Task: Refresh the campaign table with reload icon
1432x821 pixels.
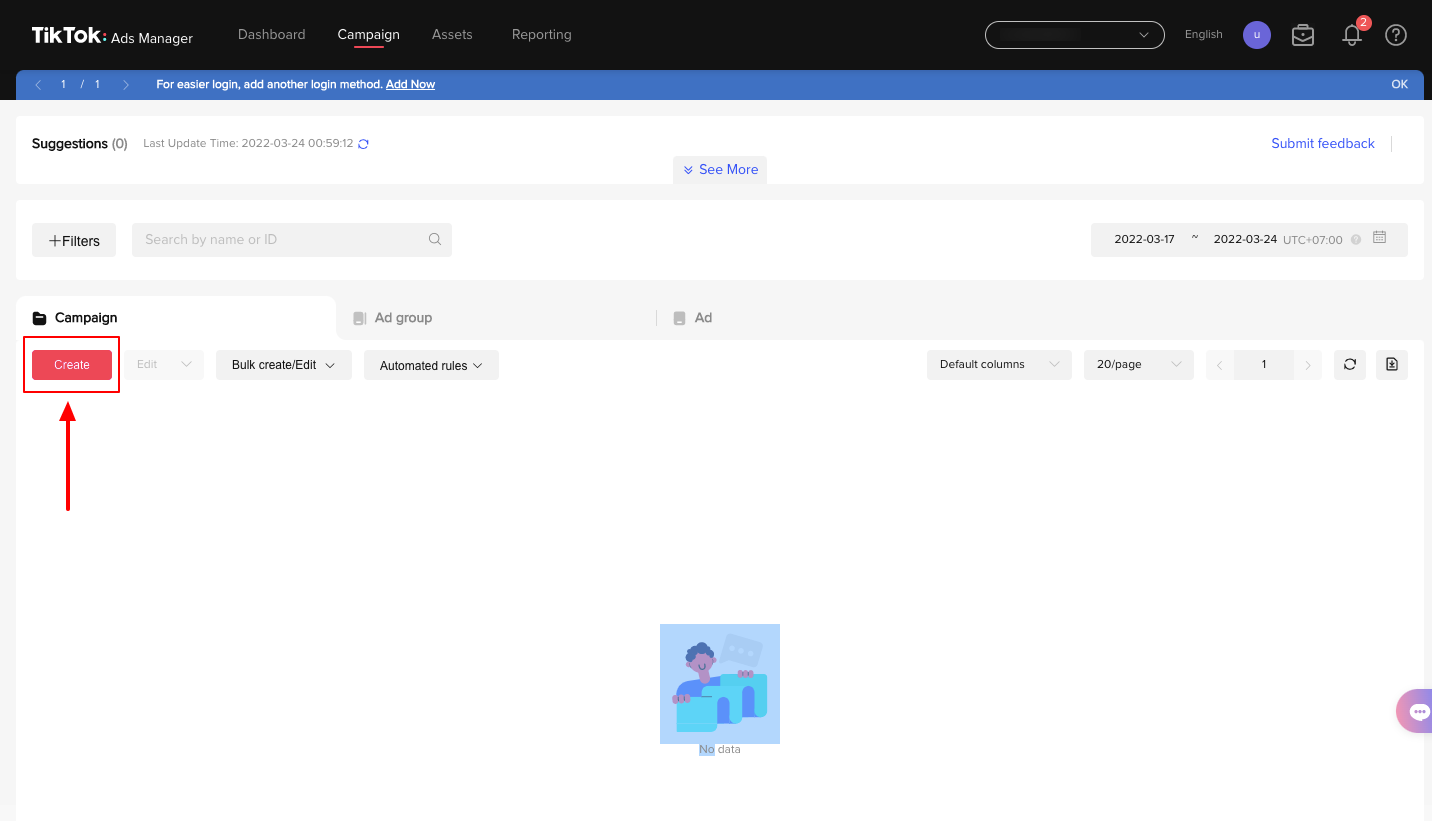Action: pyautogui.click(x=1349, y=365)
